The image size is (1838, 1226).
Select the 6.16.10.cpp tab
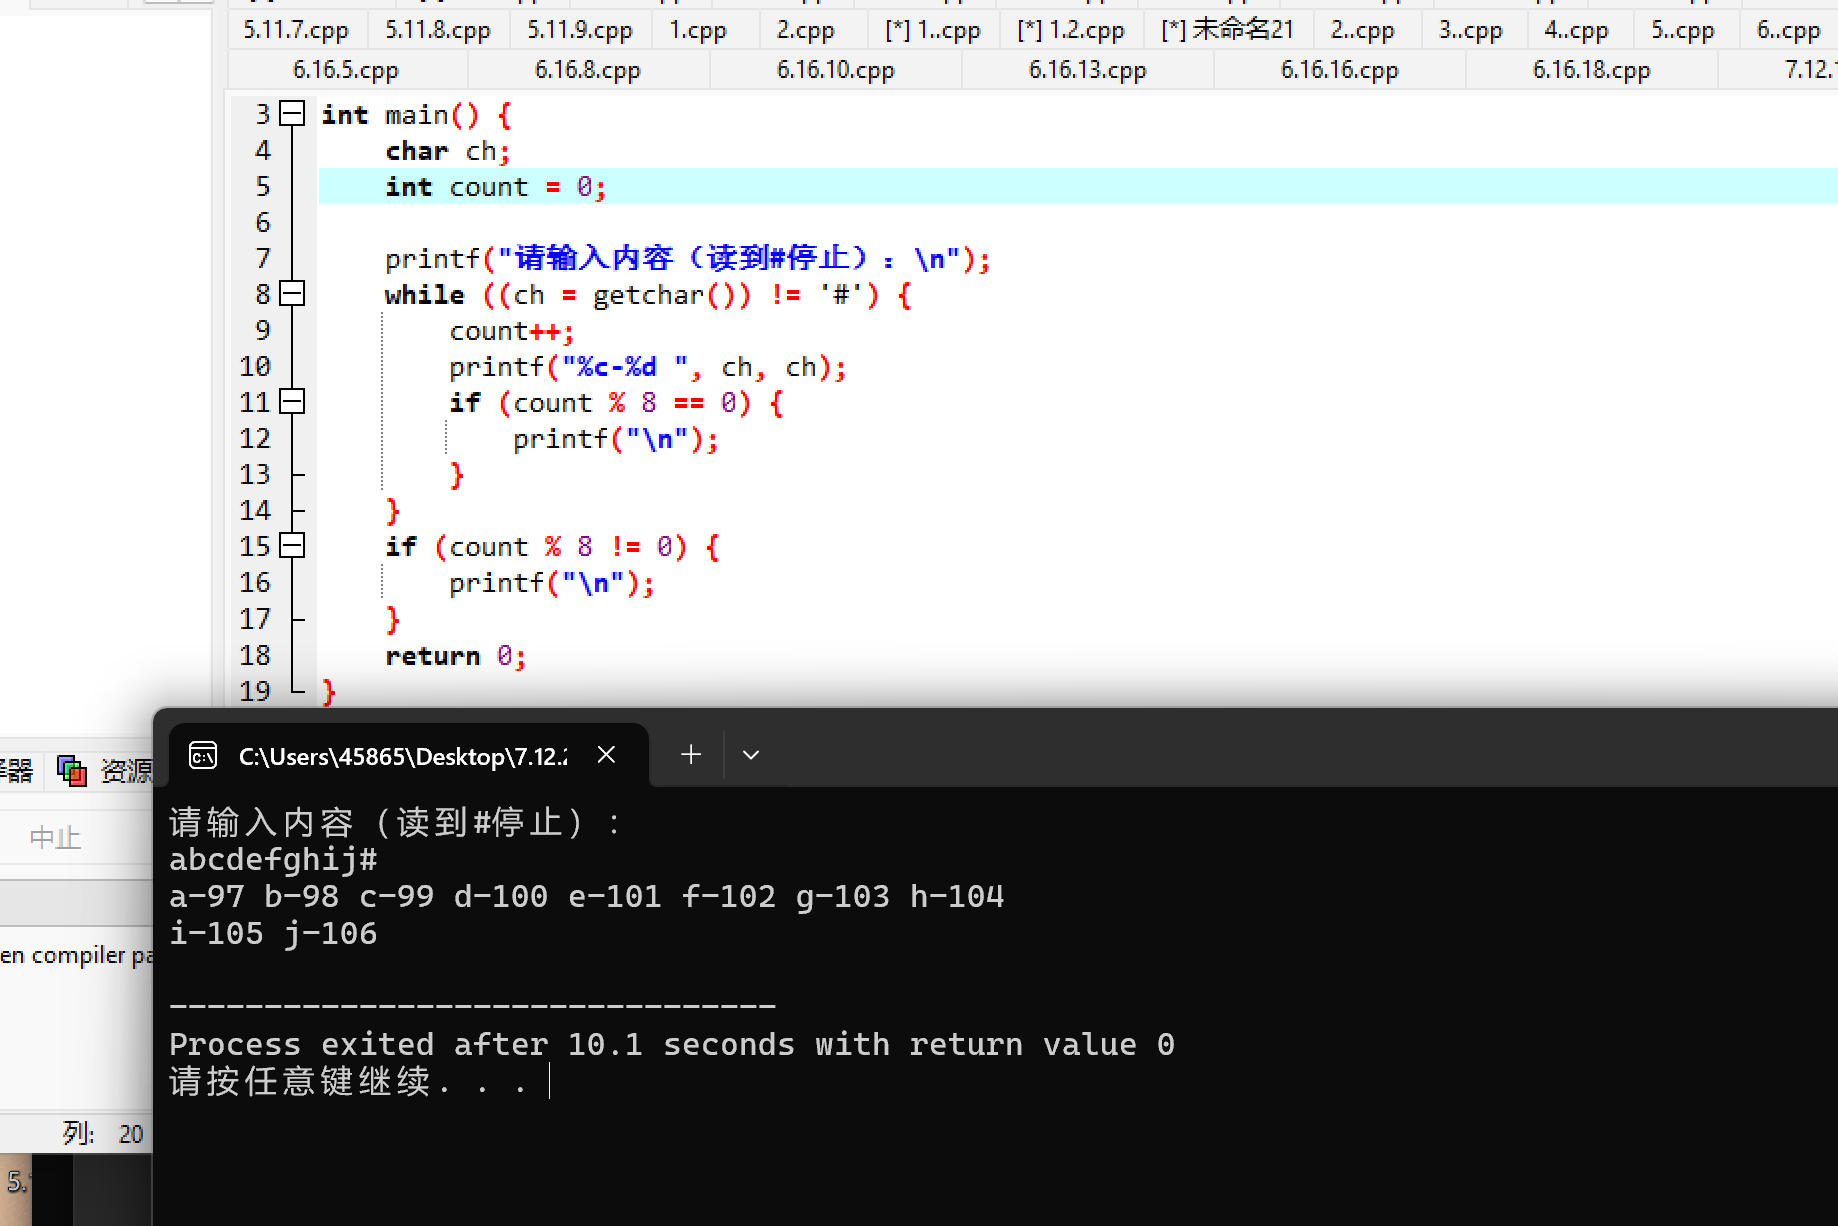pos(836,70)
